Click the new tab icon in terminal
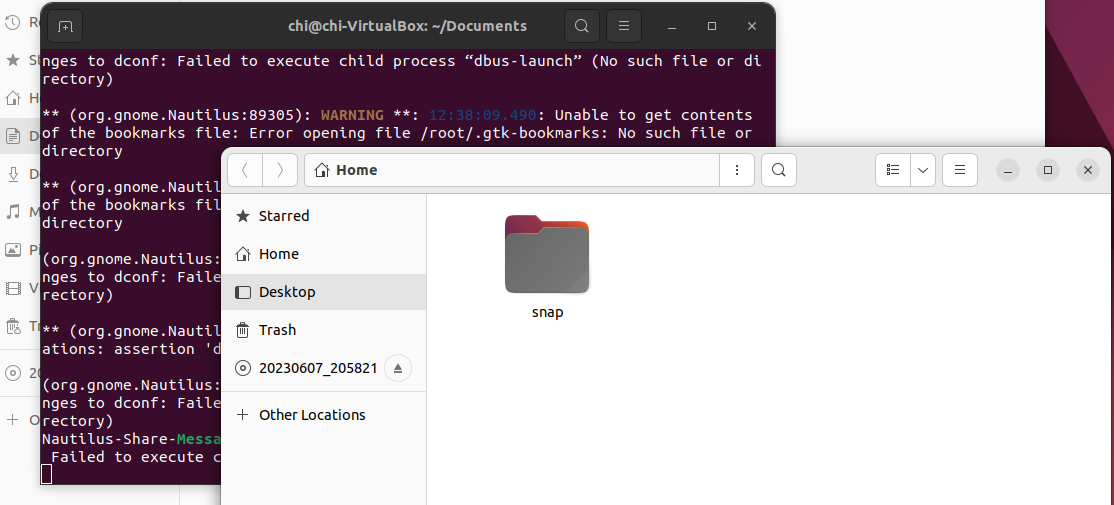Screen dimensions: 1114x505 point(65,26)
